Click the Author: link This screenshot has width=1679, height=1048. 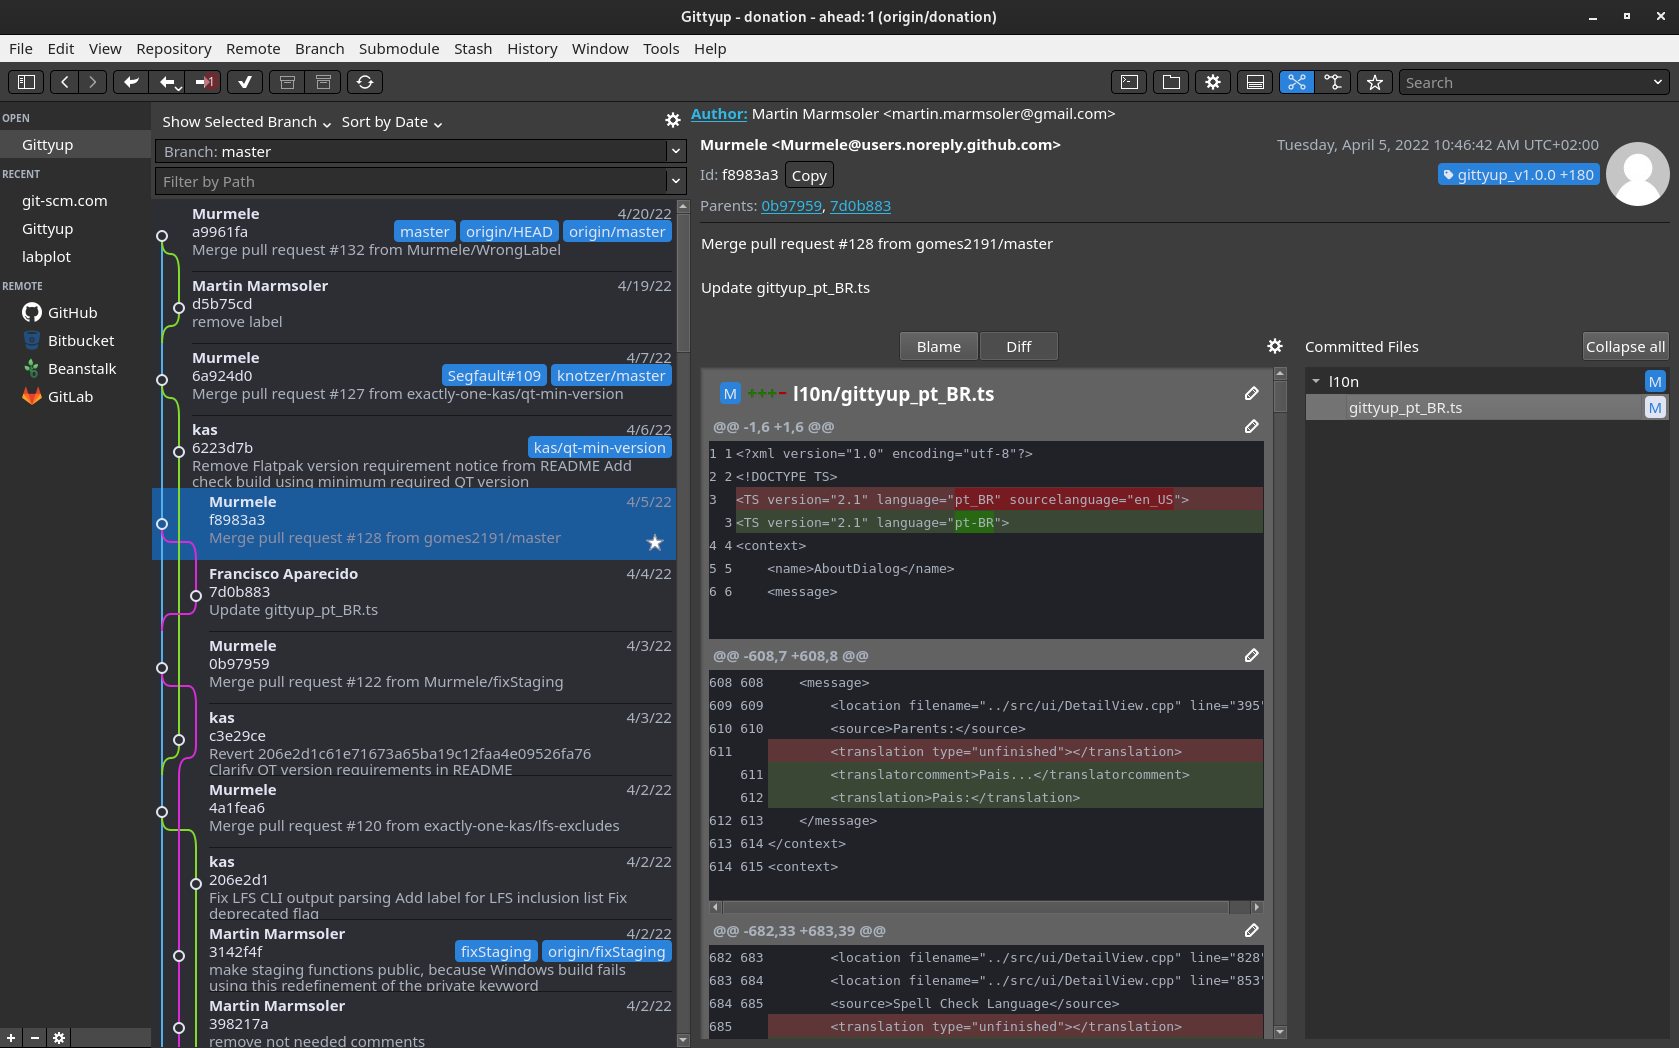[x=719, y=114]
